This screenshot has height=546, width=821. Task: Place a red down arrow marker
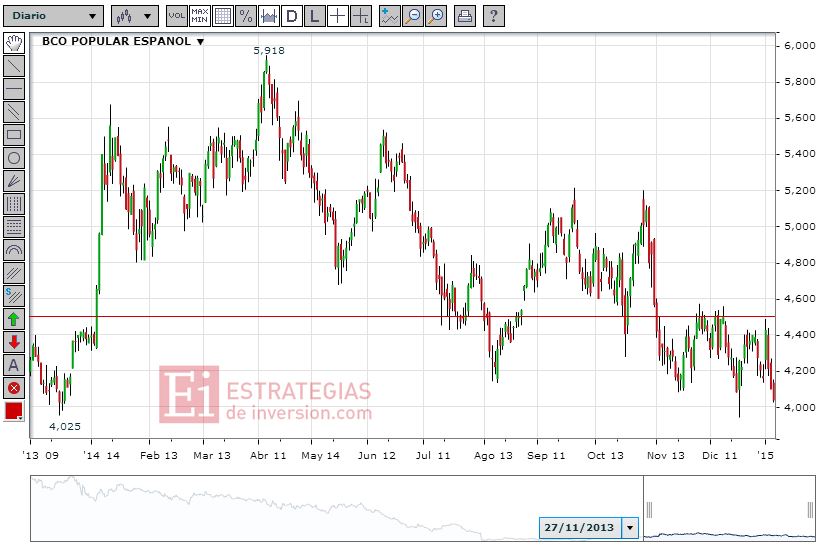click(x=14, y=342)
